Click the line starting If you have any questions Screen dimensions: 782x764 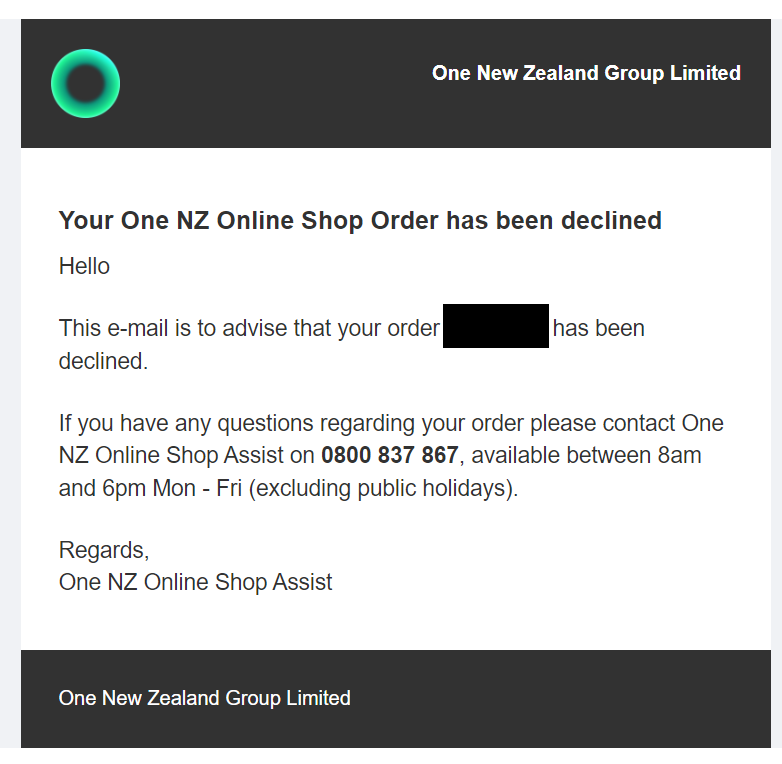(x=391, y=423)
